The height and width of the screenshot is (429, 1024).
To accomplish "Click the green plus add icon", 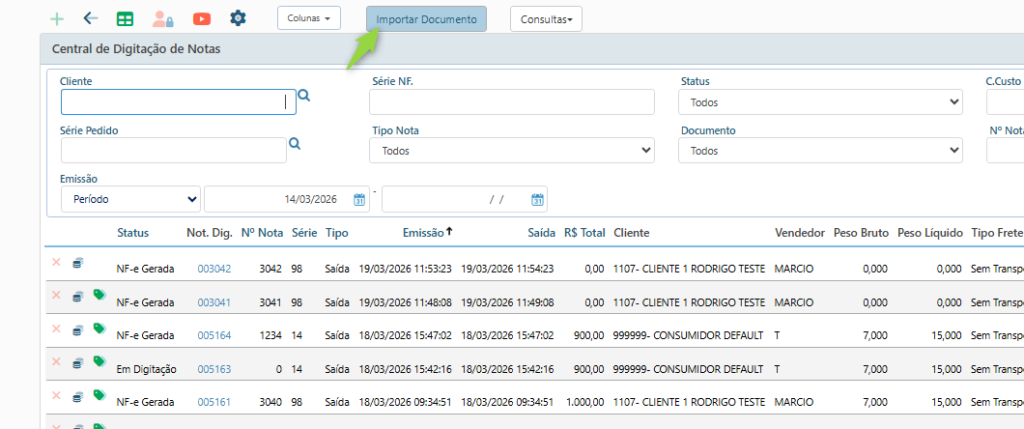I will [57, 19].
